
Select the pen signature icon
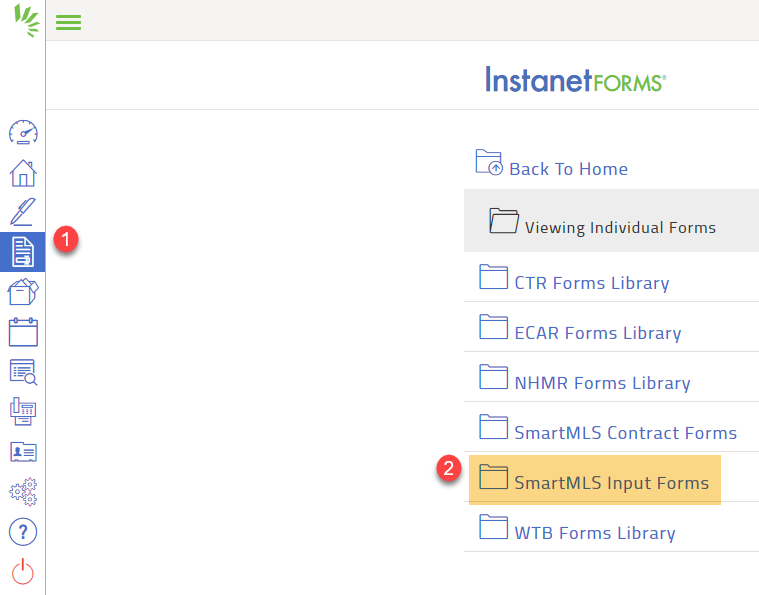click(22, 211)
